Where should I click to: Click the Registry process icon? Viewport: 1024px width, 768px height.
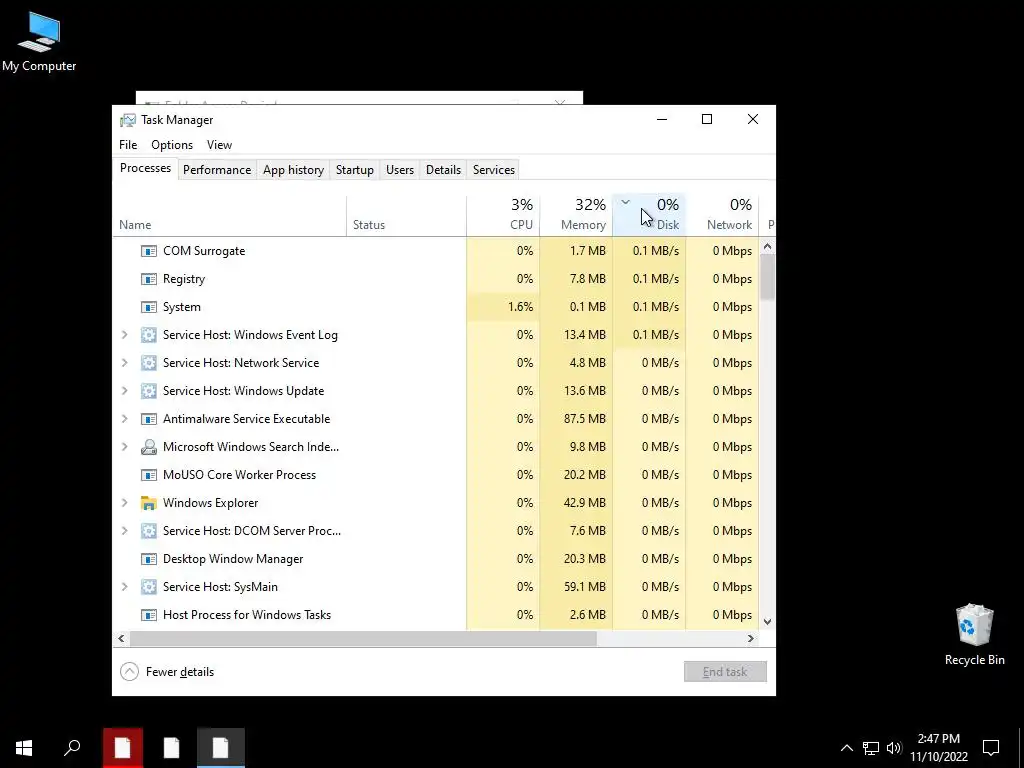coord(149,279)
